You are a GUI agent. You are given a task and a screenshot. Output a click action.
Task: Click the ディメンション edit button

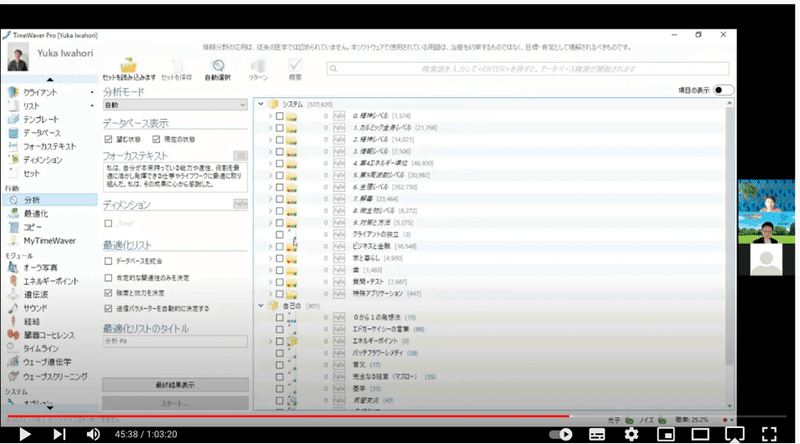pos(240,204)
